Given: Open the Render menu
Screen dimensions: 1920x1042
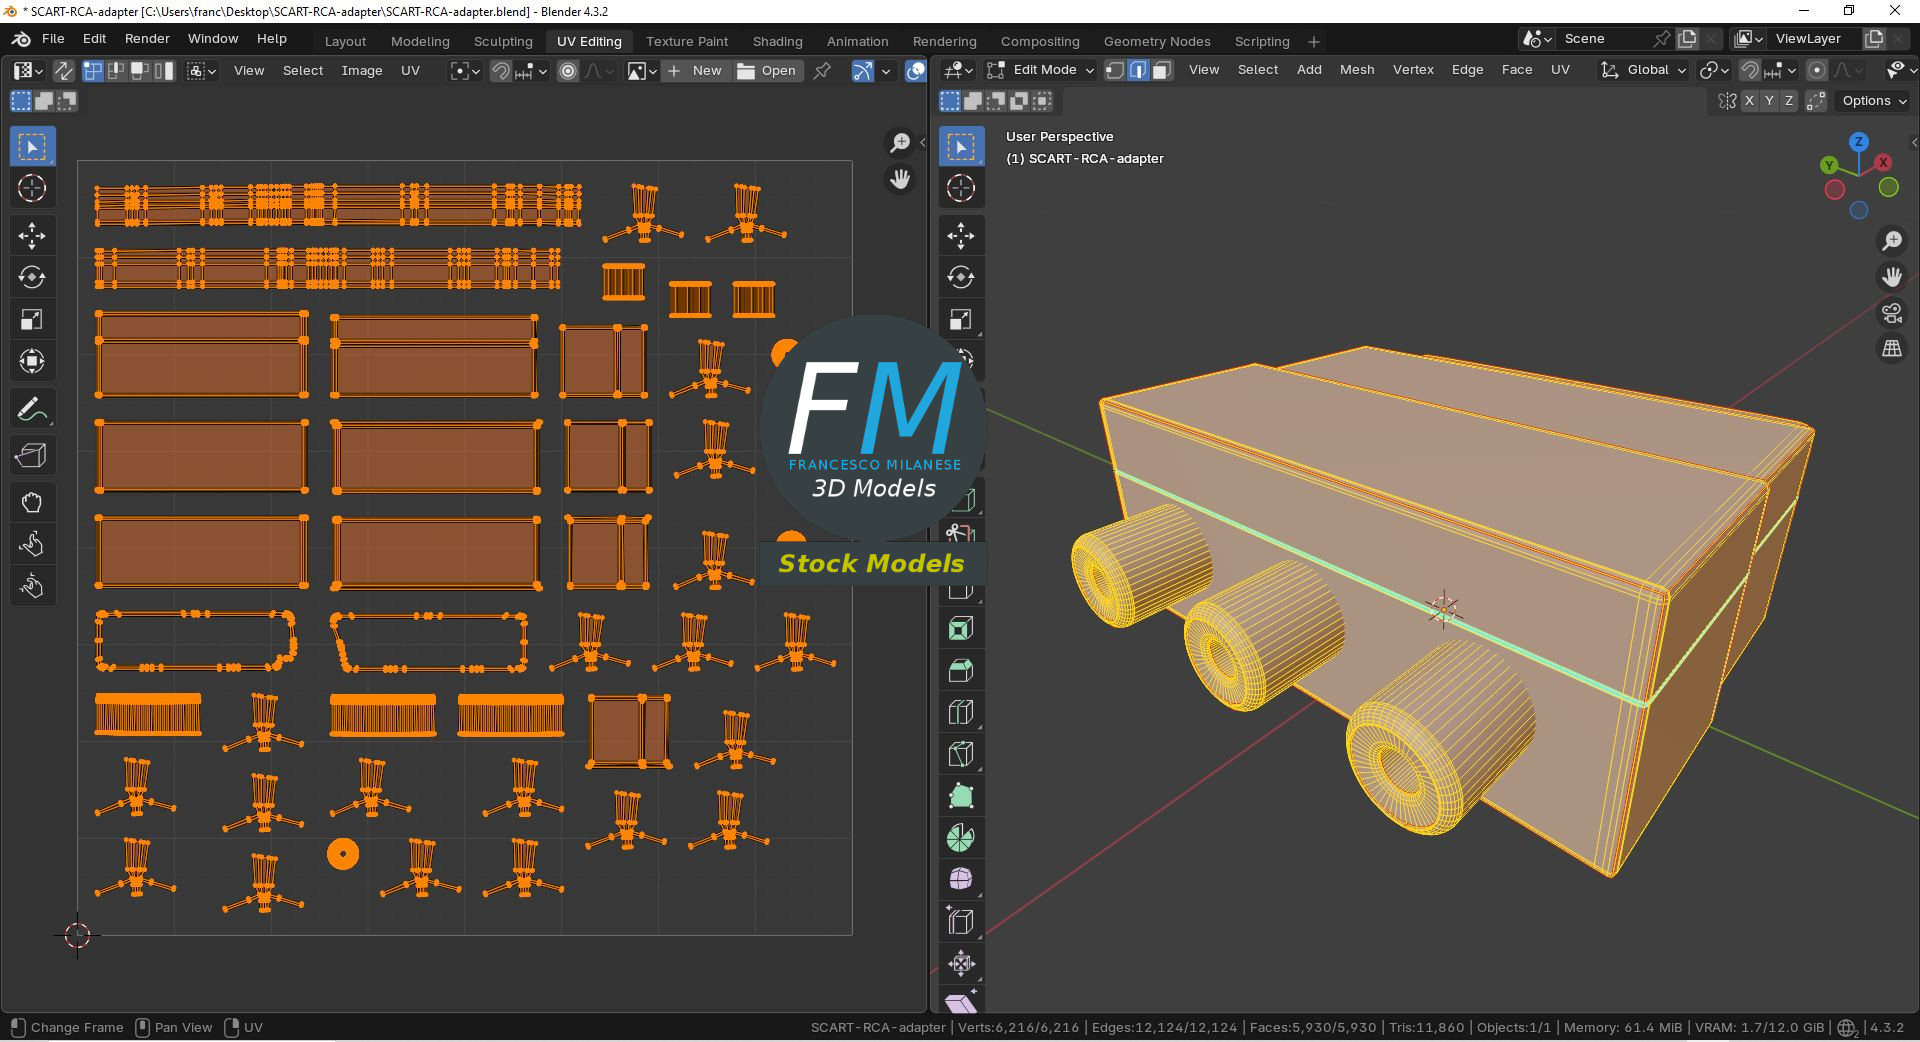Looking at the screenshot, I should 147,38.
